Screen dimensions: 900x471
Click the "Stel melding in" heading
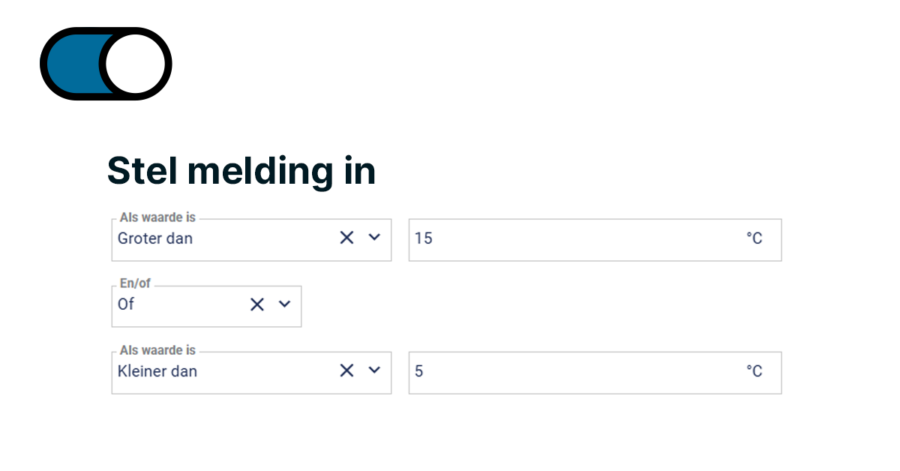[x=241, y=171]
